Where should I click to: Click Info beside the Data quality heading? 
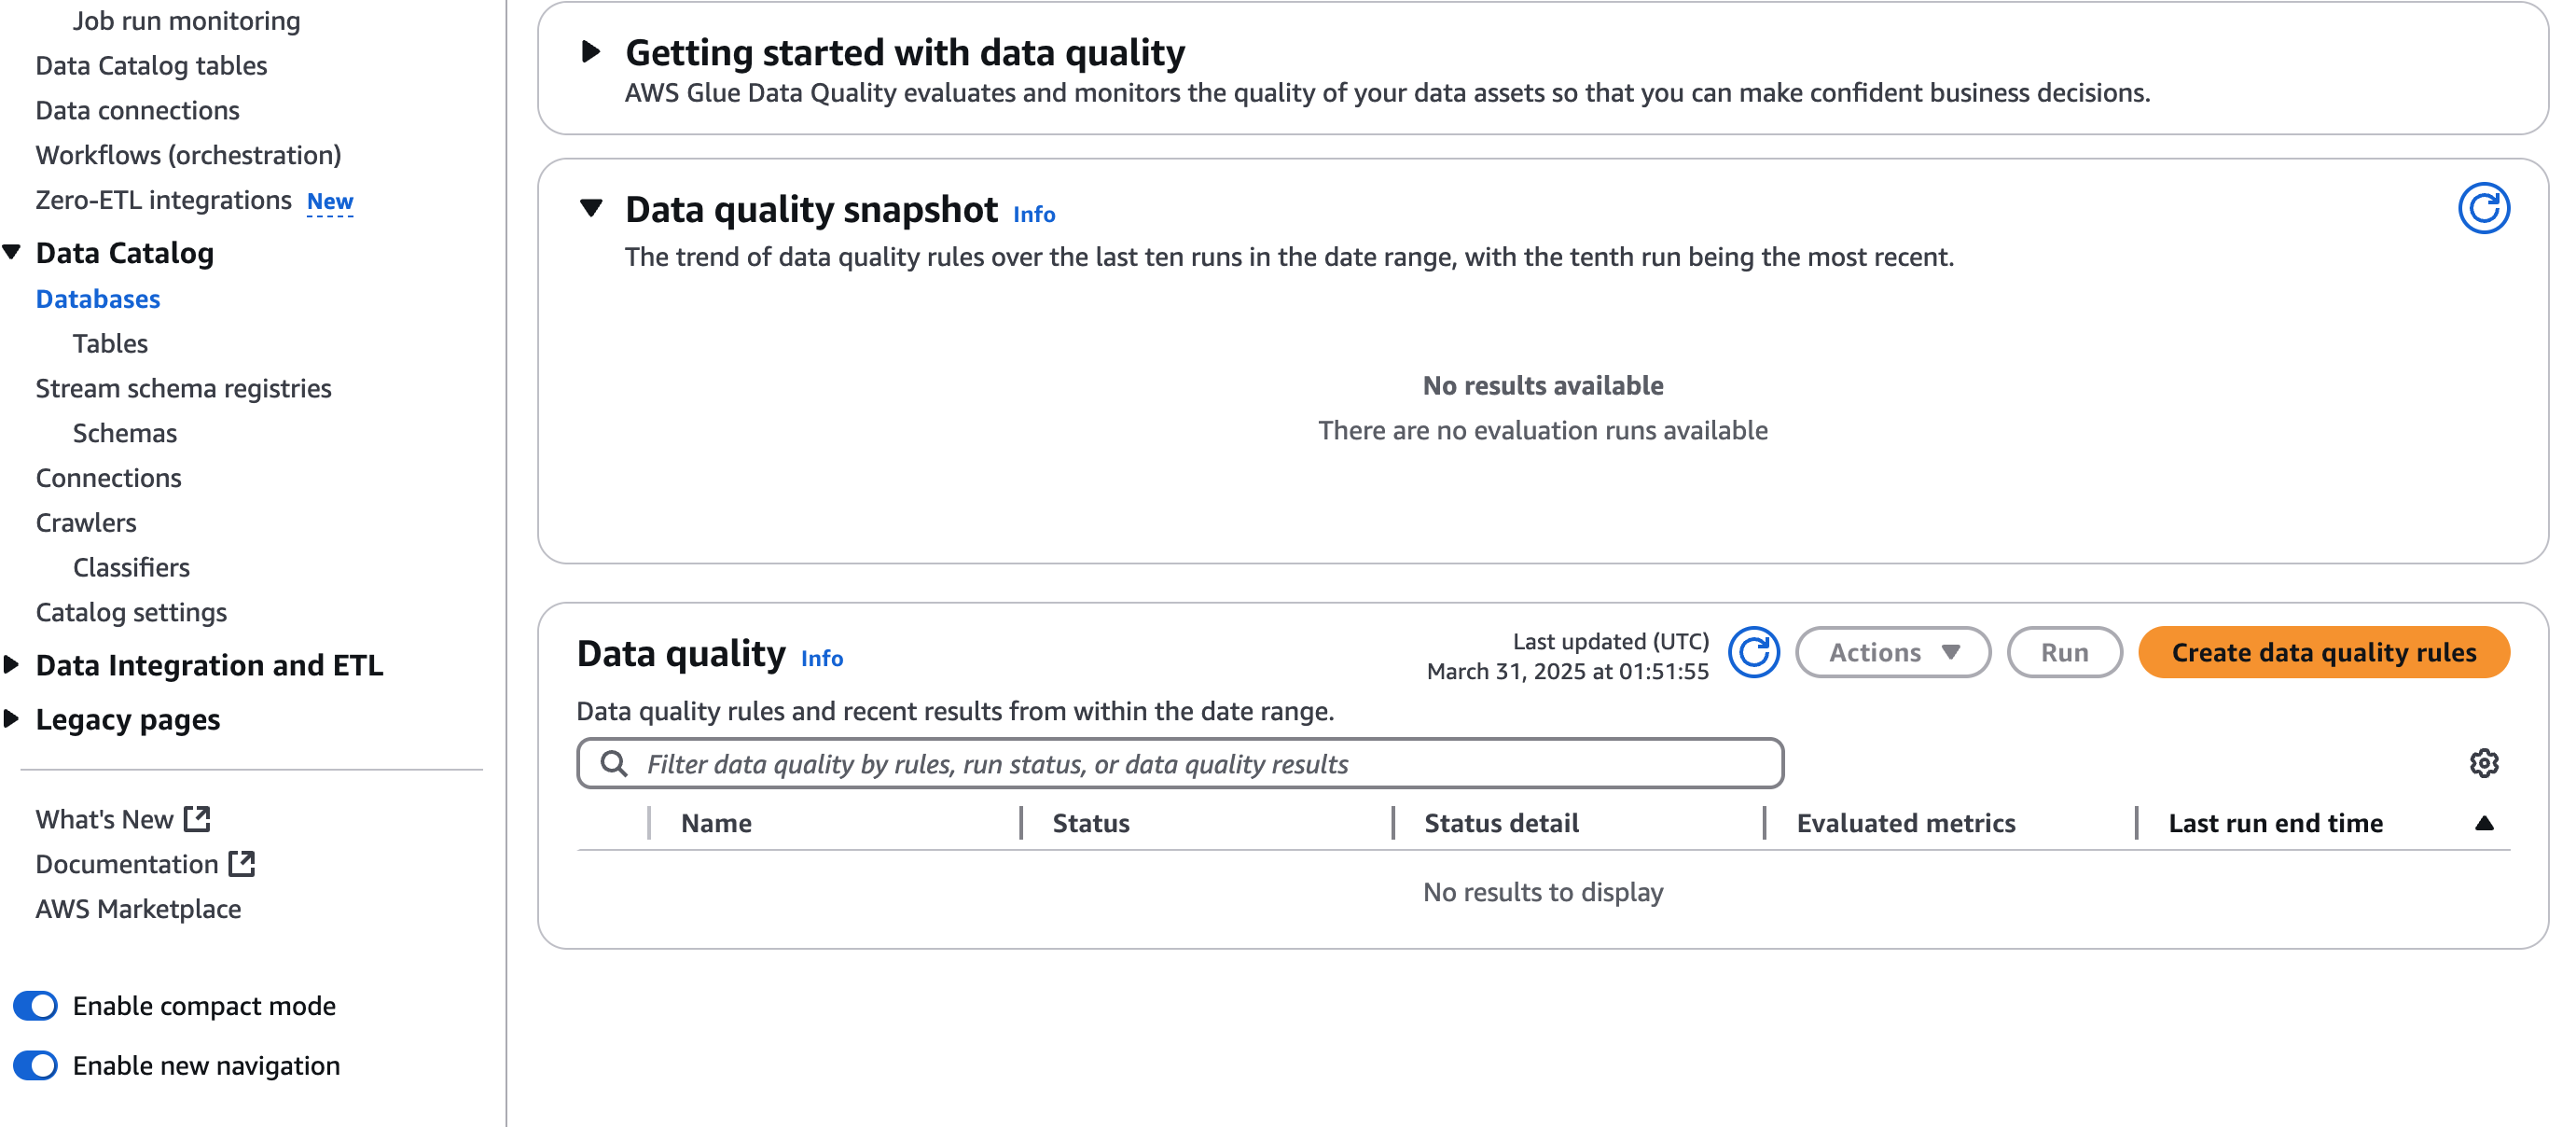[x=821, y=658]
